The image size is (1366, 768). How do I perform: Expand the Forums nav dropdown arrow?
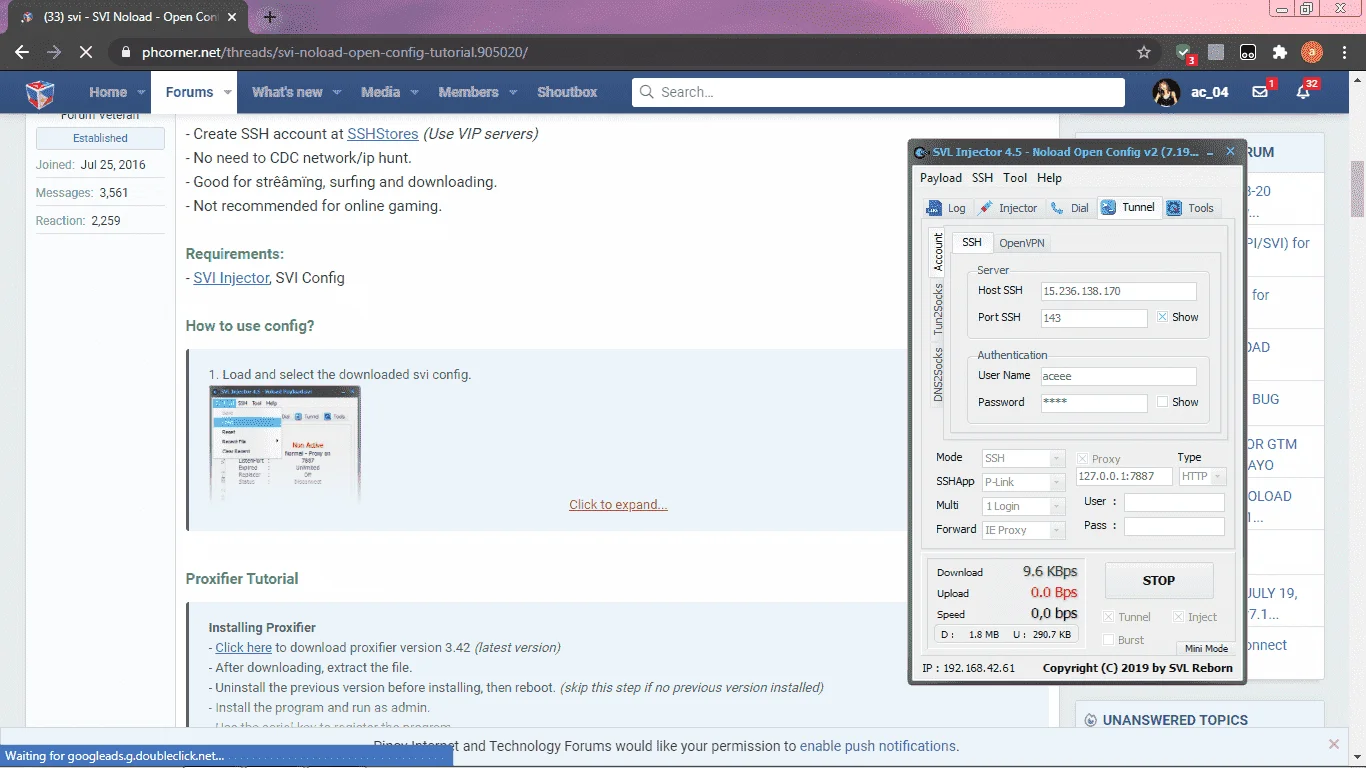point(228,92)
